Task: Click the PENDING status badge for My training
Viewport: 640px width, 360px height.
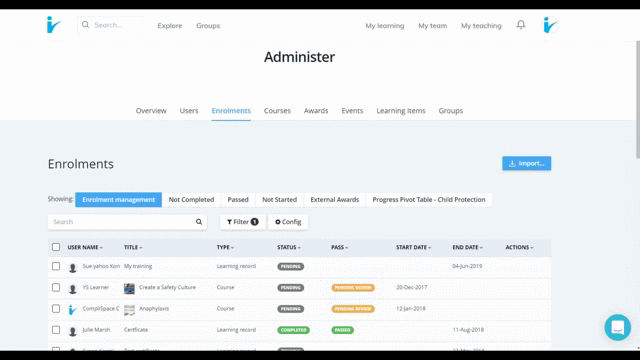Action: 291,267
